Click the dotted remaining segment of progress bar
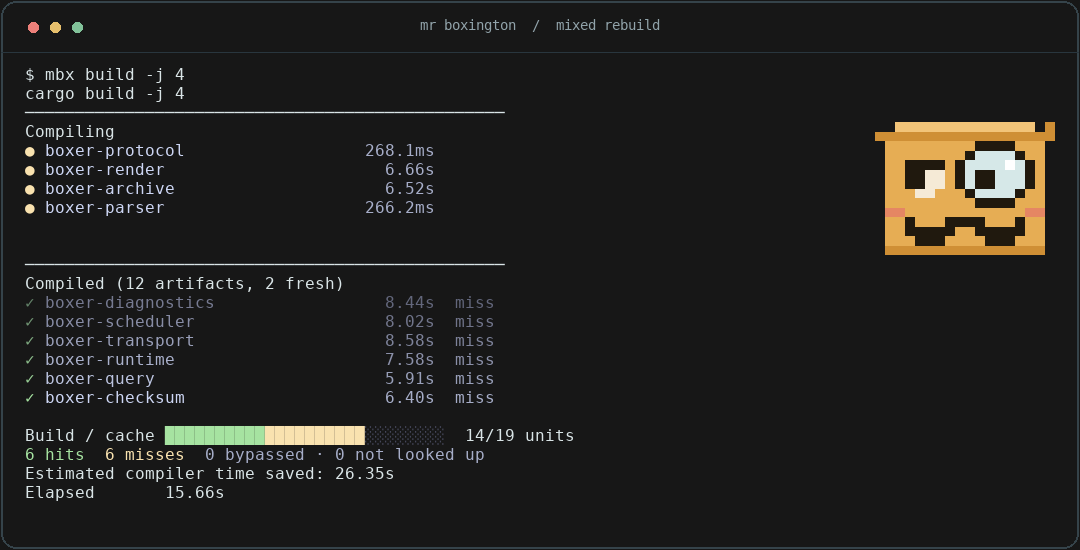 click(405, 436)
